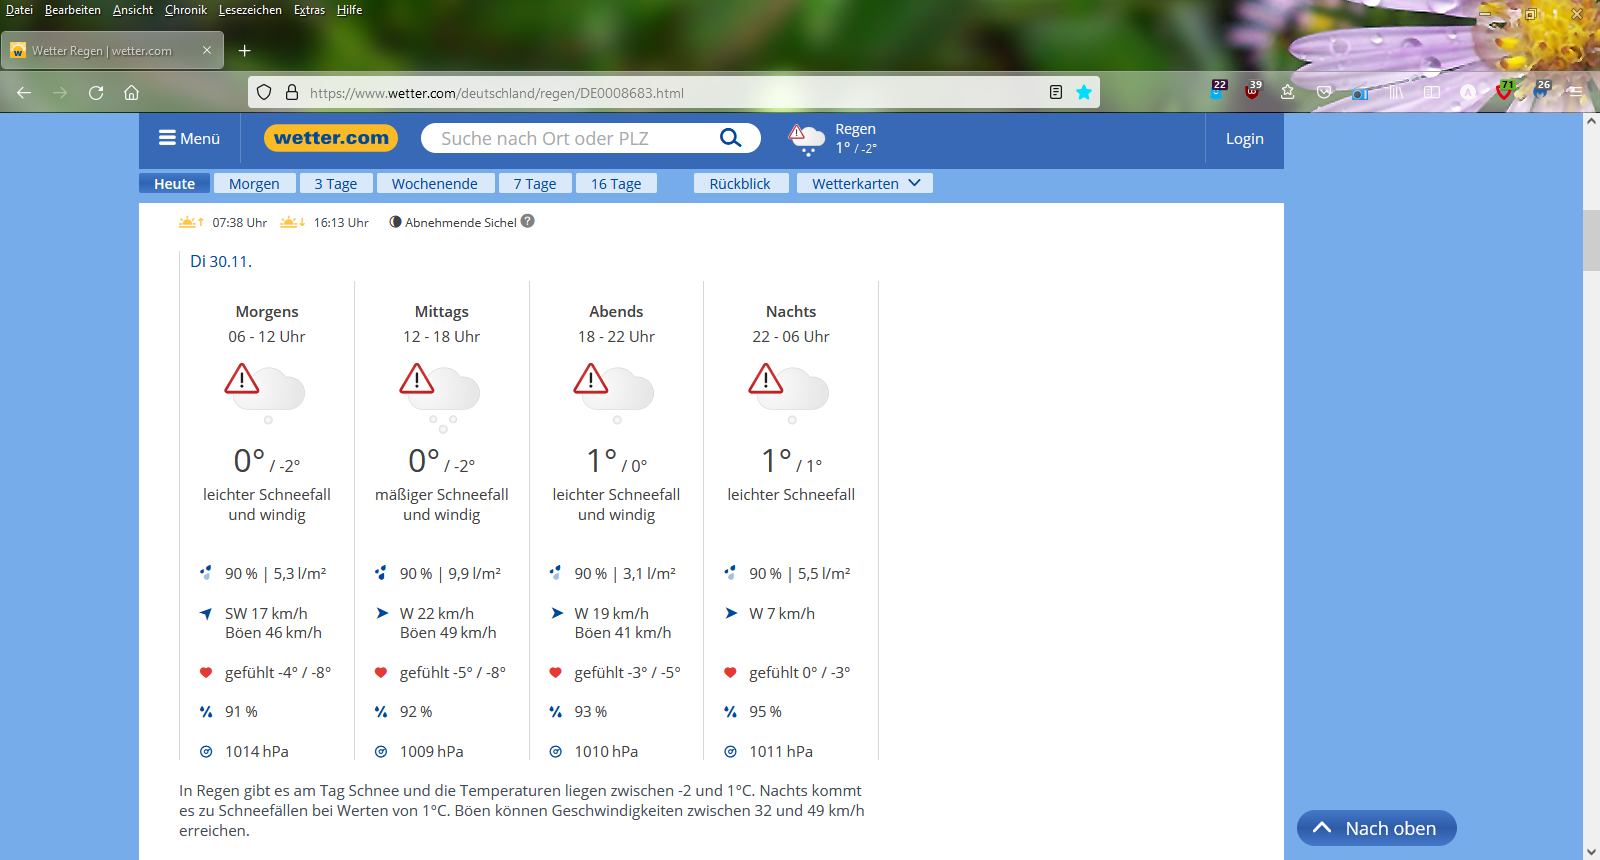Select the 7 Tage forecast tab
Screen dimensions: 1600x860
[x=534, y=184]
